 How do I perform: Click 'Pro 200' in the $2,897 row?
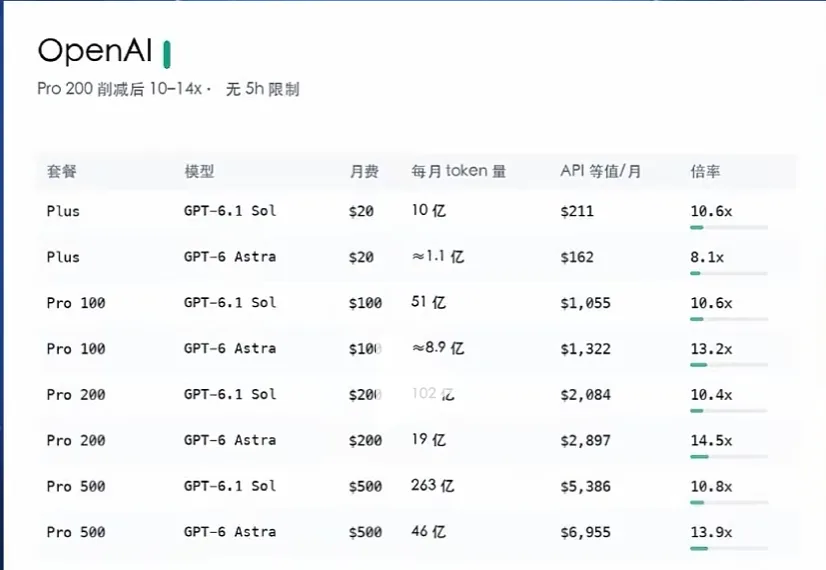pyautogui.click(x=76, y=440)
